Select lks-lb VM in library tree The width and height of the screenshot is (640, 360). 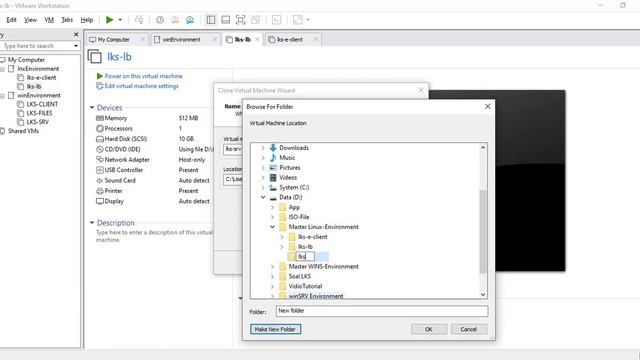tap(34, 87)
